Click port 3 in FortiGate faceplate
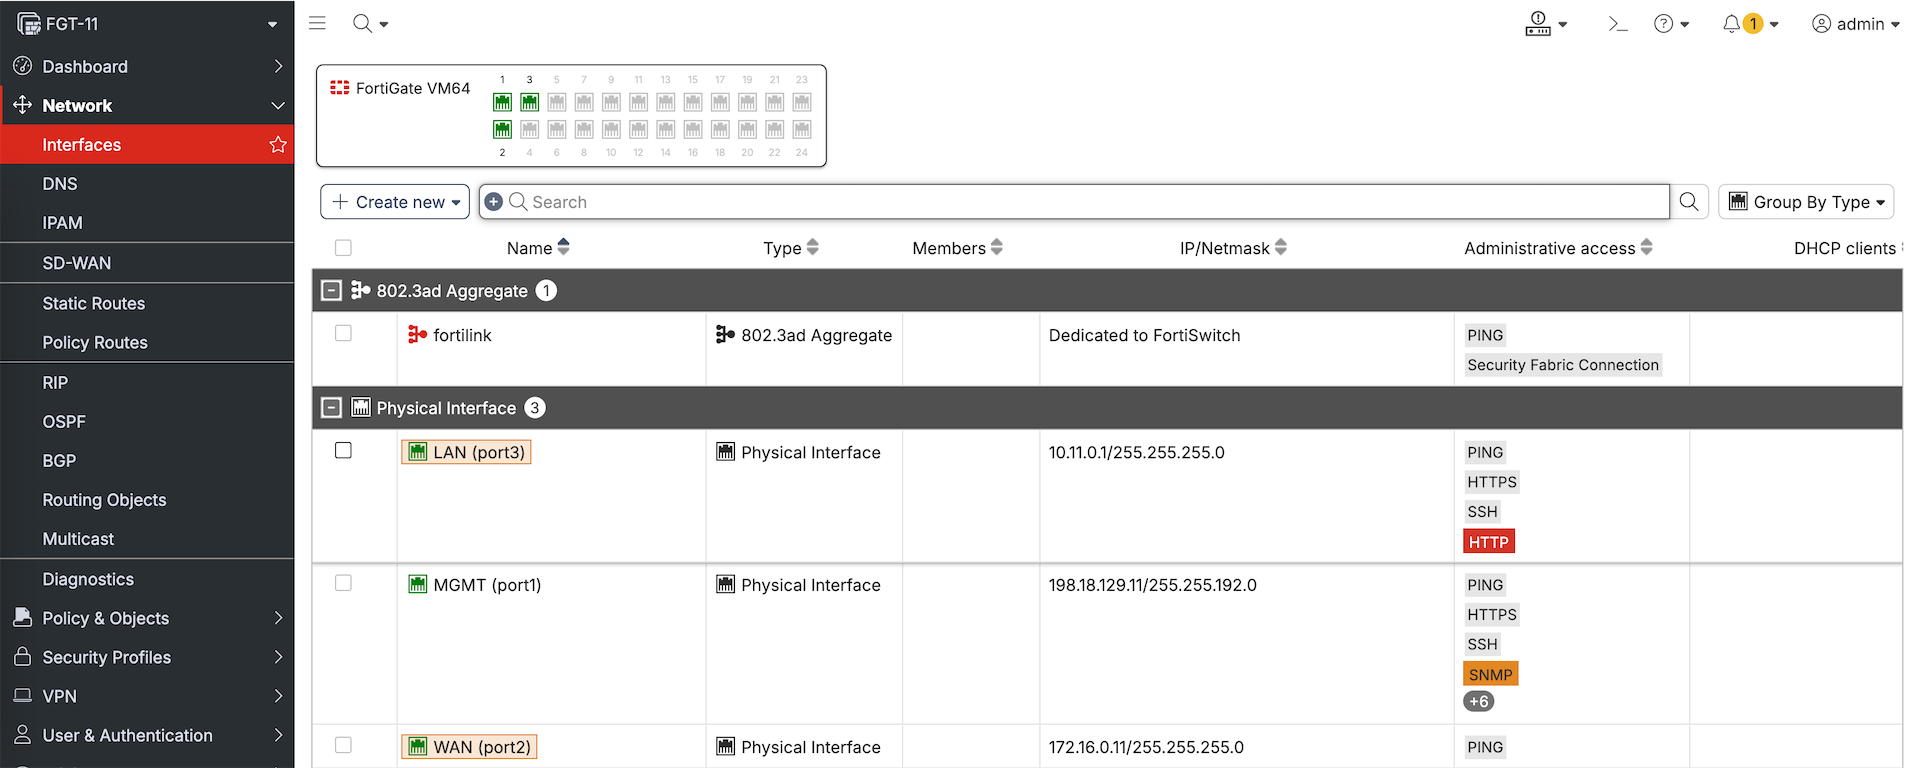 click(530, 102)
